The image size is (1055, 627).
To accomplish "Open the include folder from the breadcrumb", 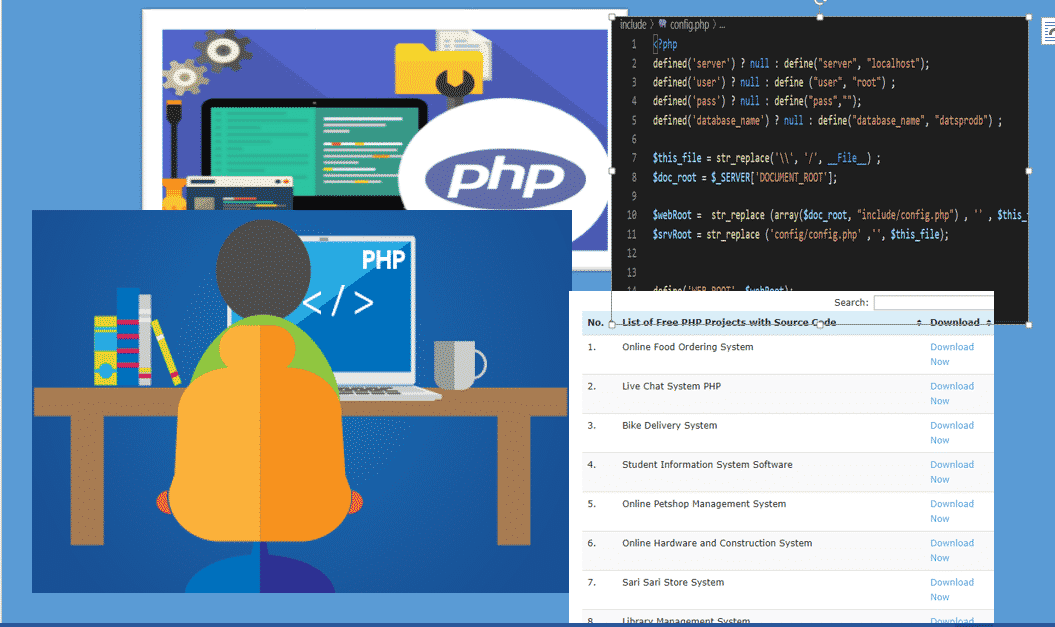I will coord(634,22).
